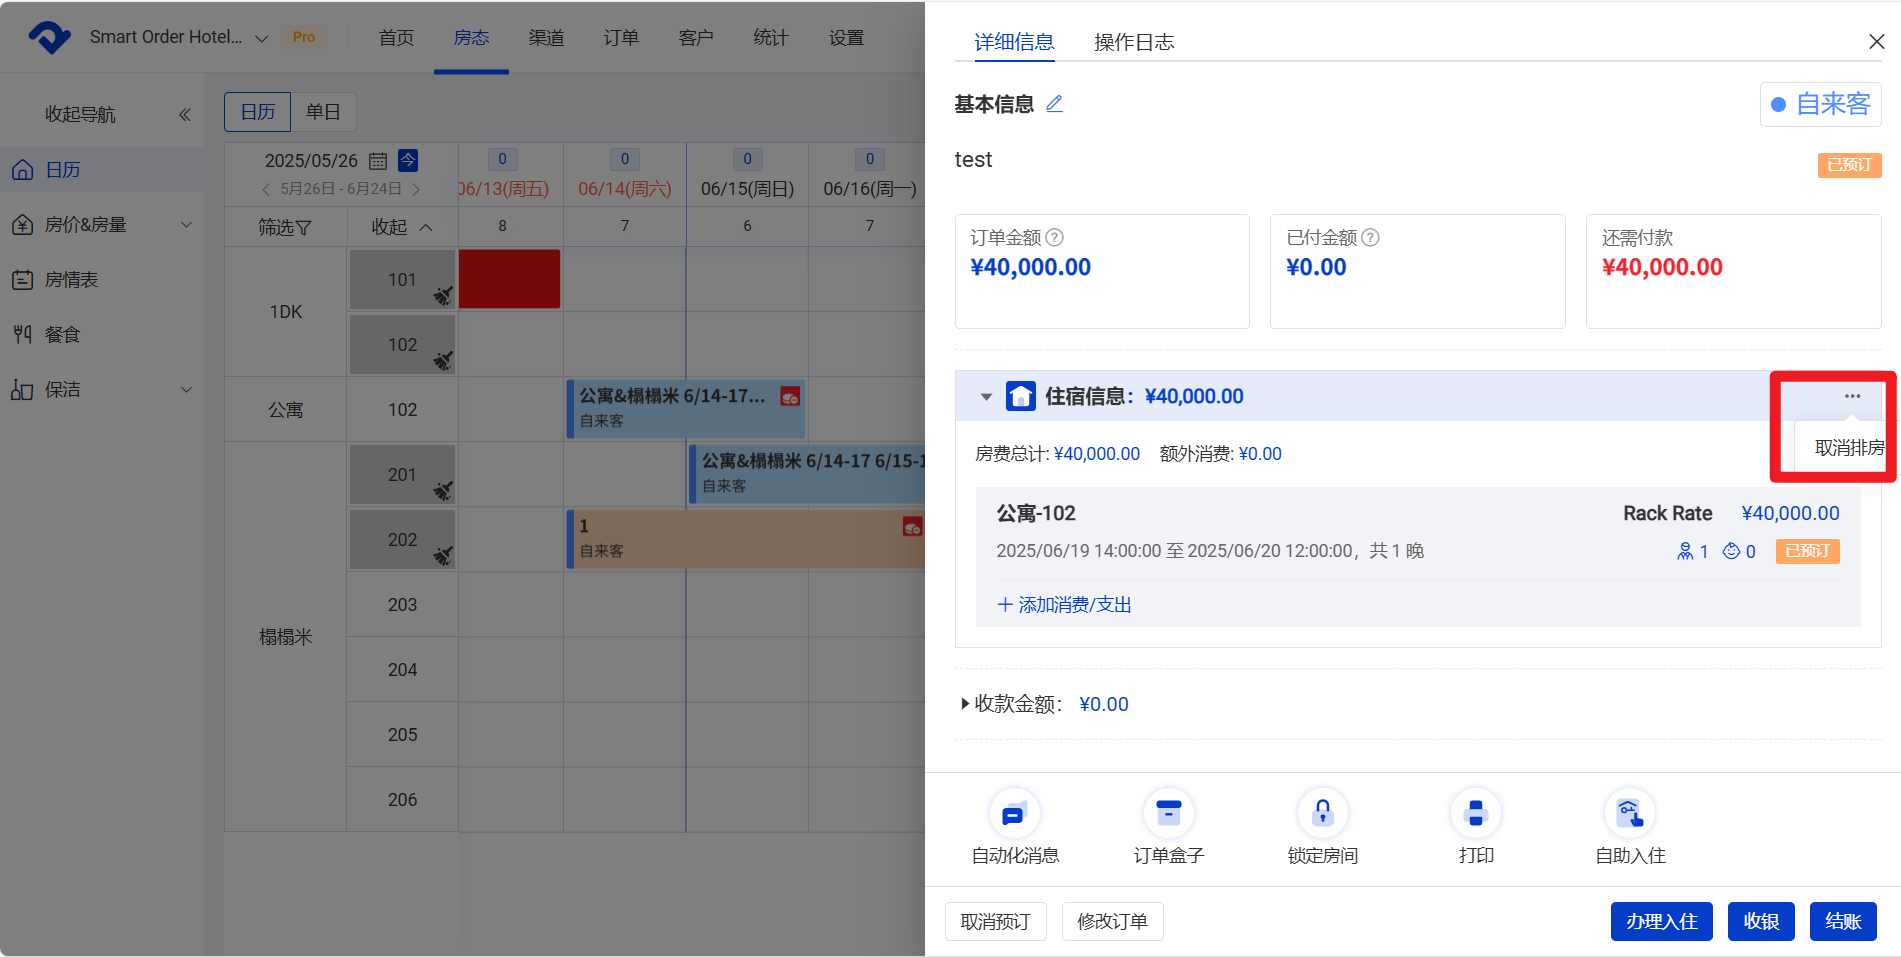
Task: Click the 打印 printer icon
Action: pyautogui.click(x=1475, y=814)
